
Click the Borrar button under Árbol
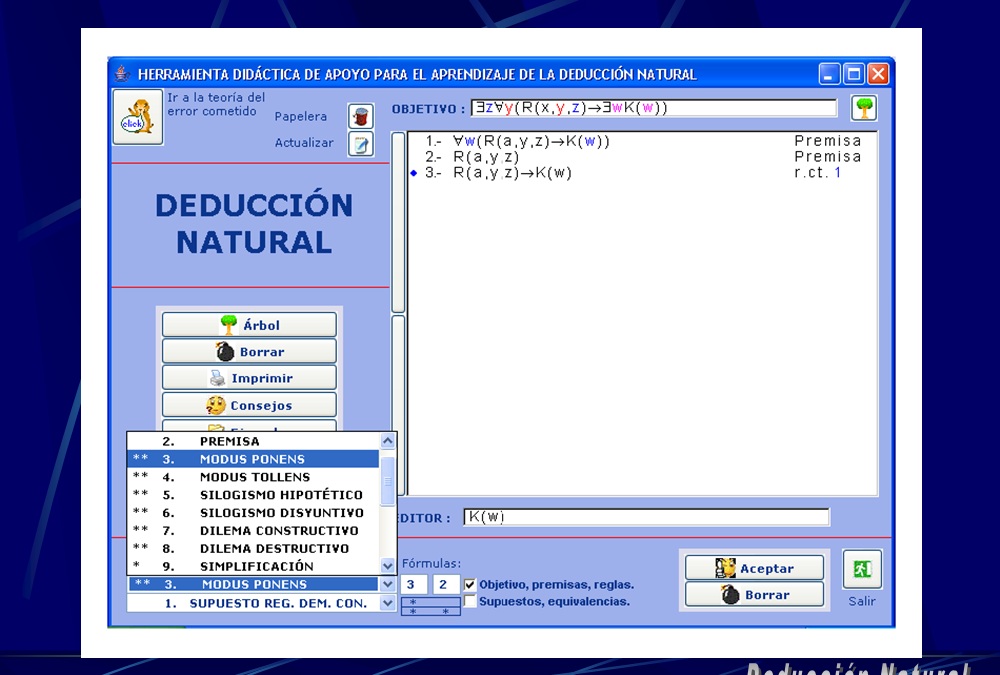pos(249,352)
